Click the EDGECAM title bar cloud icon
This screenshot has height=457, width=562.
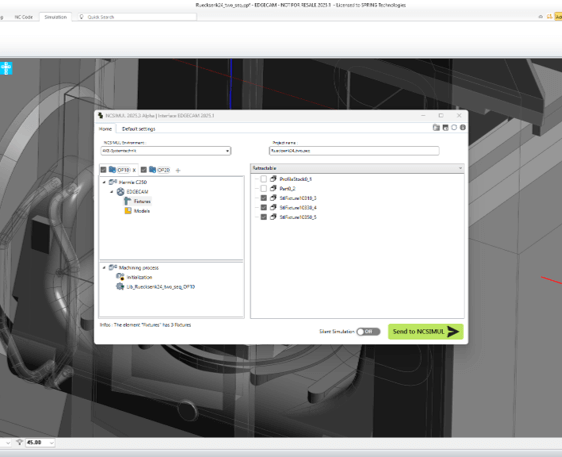tap(540, 16)
